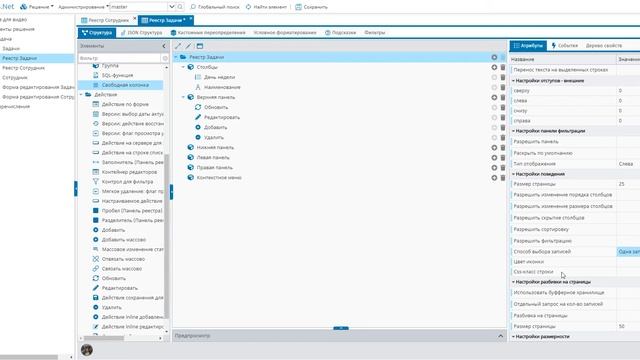This screenshot has height=360, width=640.
Task: Delete the Верхняя панель node
Action: tap(503, 97)
